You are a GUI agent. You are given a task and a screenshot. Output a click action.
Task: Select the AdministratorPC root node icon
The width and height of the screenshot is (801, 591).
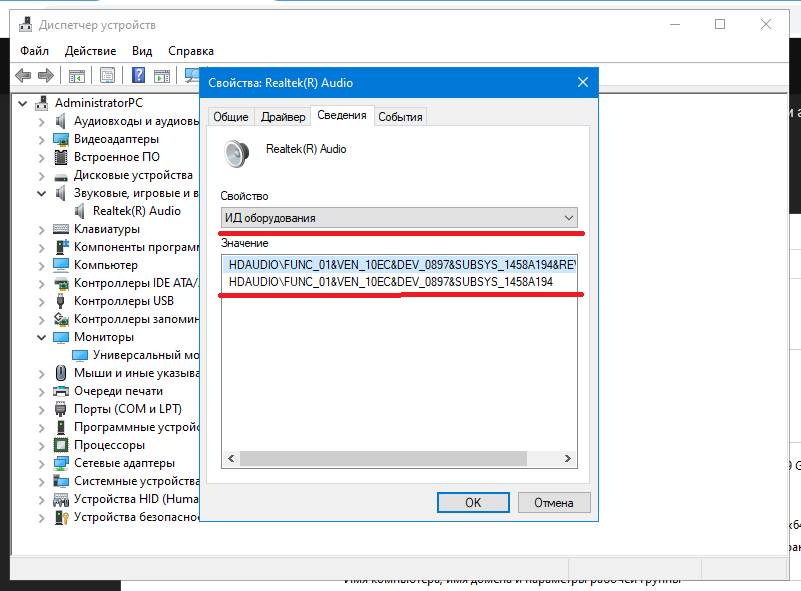(41, 103)
